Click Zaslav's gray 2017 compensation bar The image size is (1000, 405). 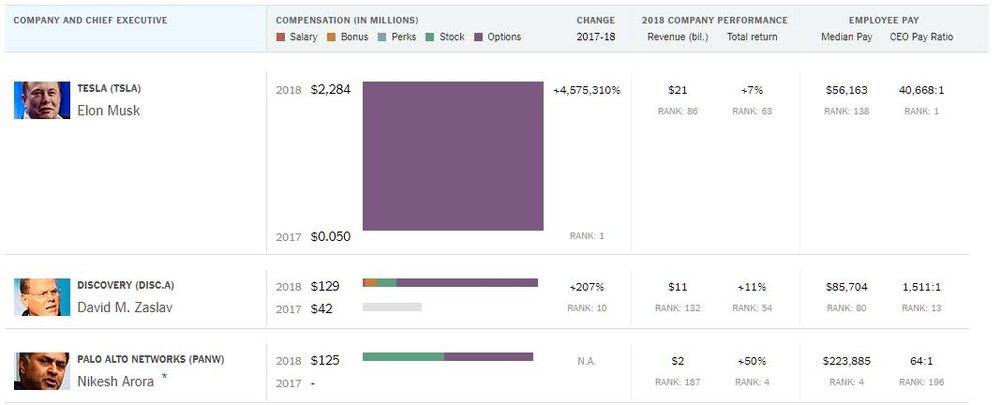pyautogui.click(x=392, y=307)
